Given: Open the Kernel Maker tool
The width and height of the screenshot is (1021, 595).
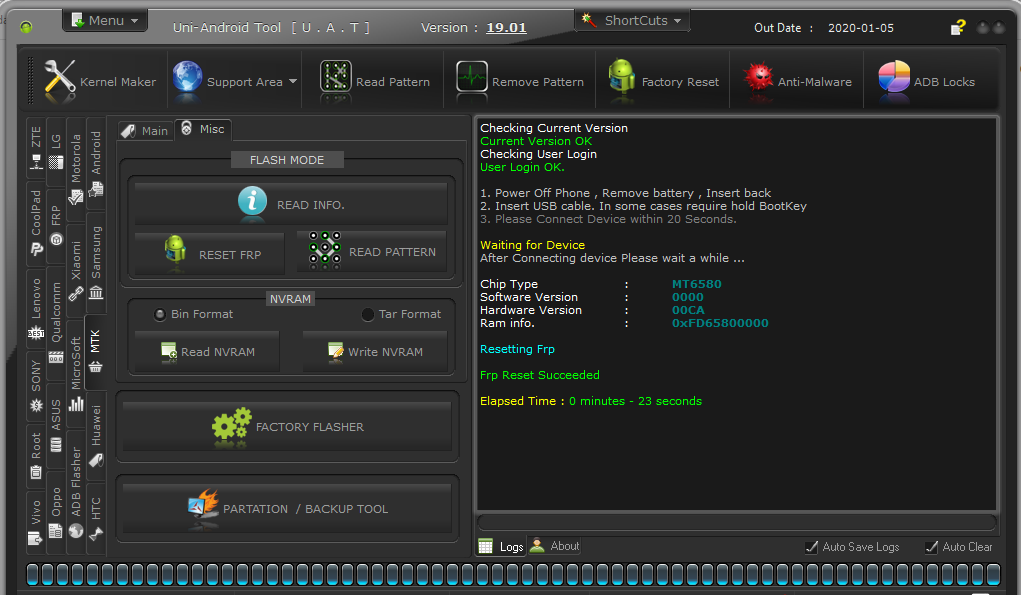Looking at the screenshot, I should (100, 81).
